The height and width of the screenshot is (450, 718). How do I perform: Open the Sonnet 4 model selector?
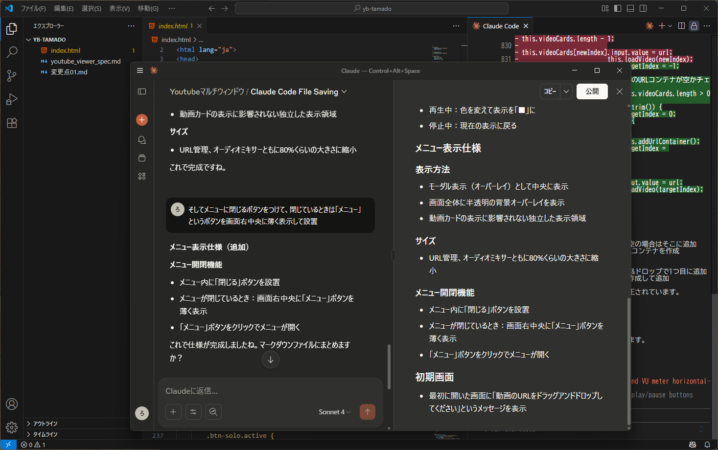tap(334, 412)
